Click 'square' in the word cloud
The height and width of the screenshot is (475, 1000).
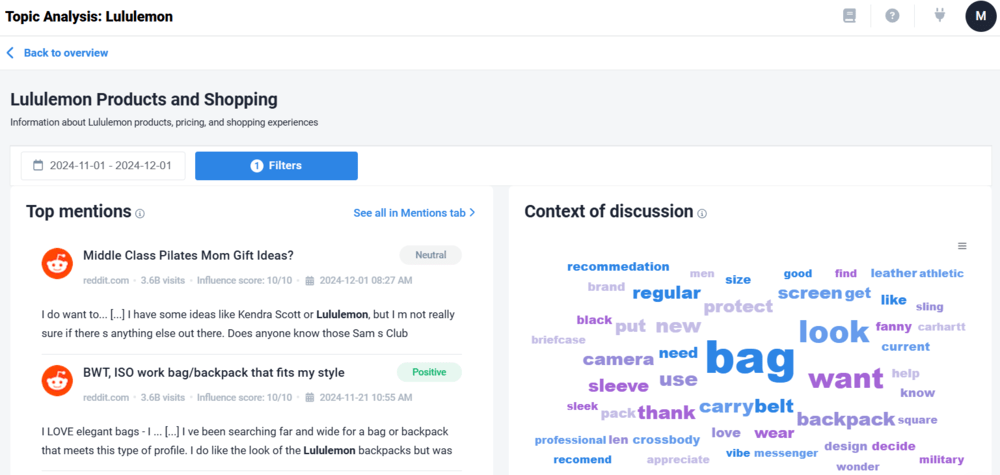pyautogui.click(x=918, y=420)
